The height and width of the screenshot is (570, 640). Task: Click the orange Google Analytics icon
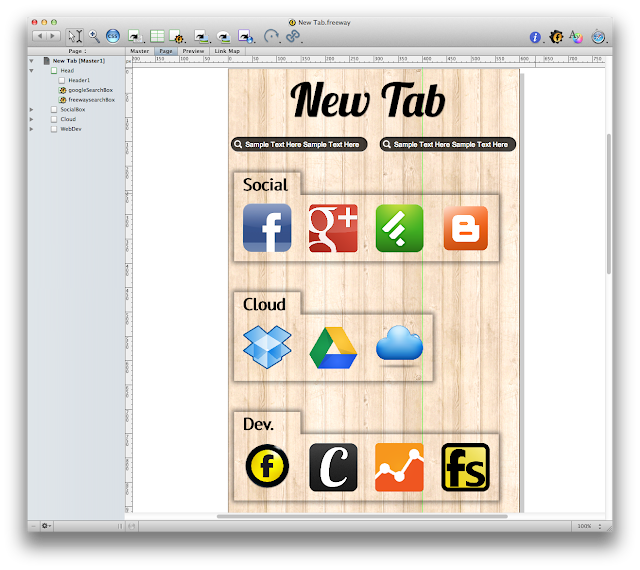(x=399, y=467)
